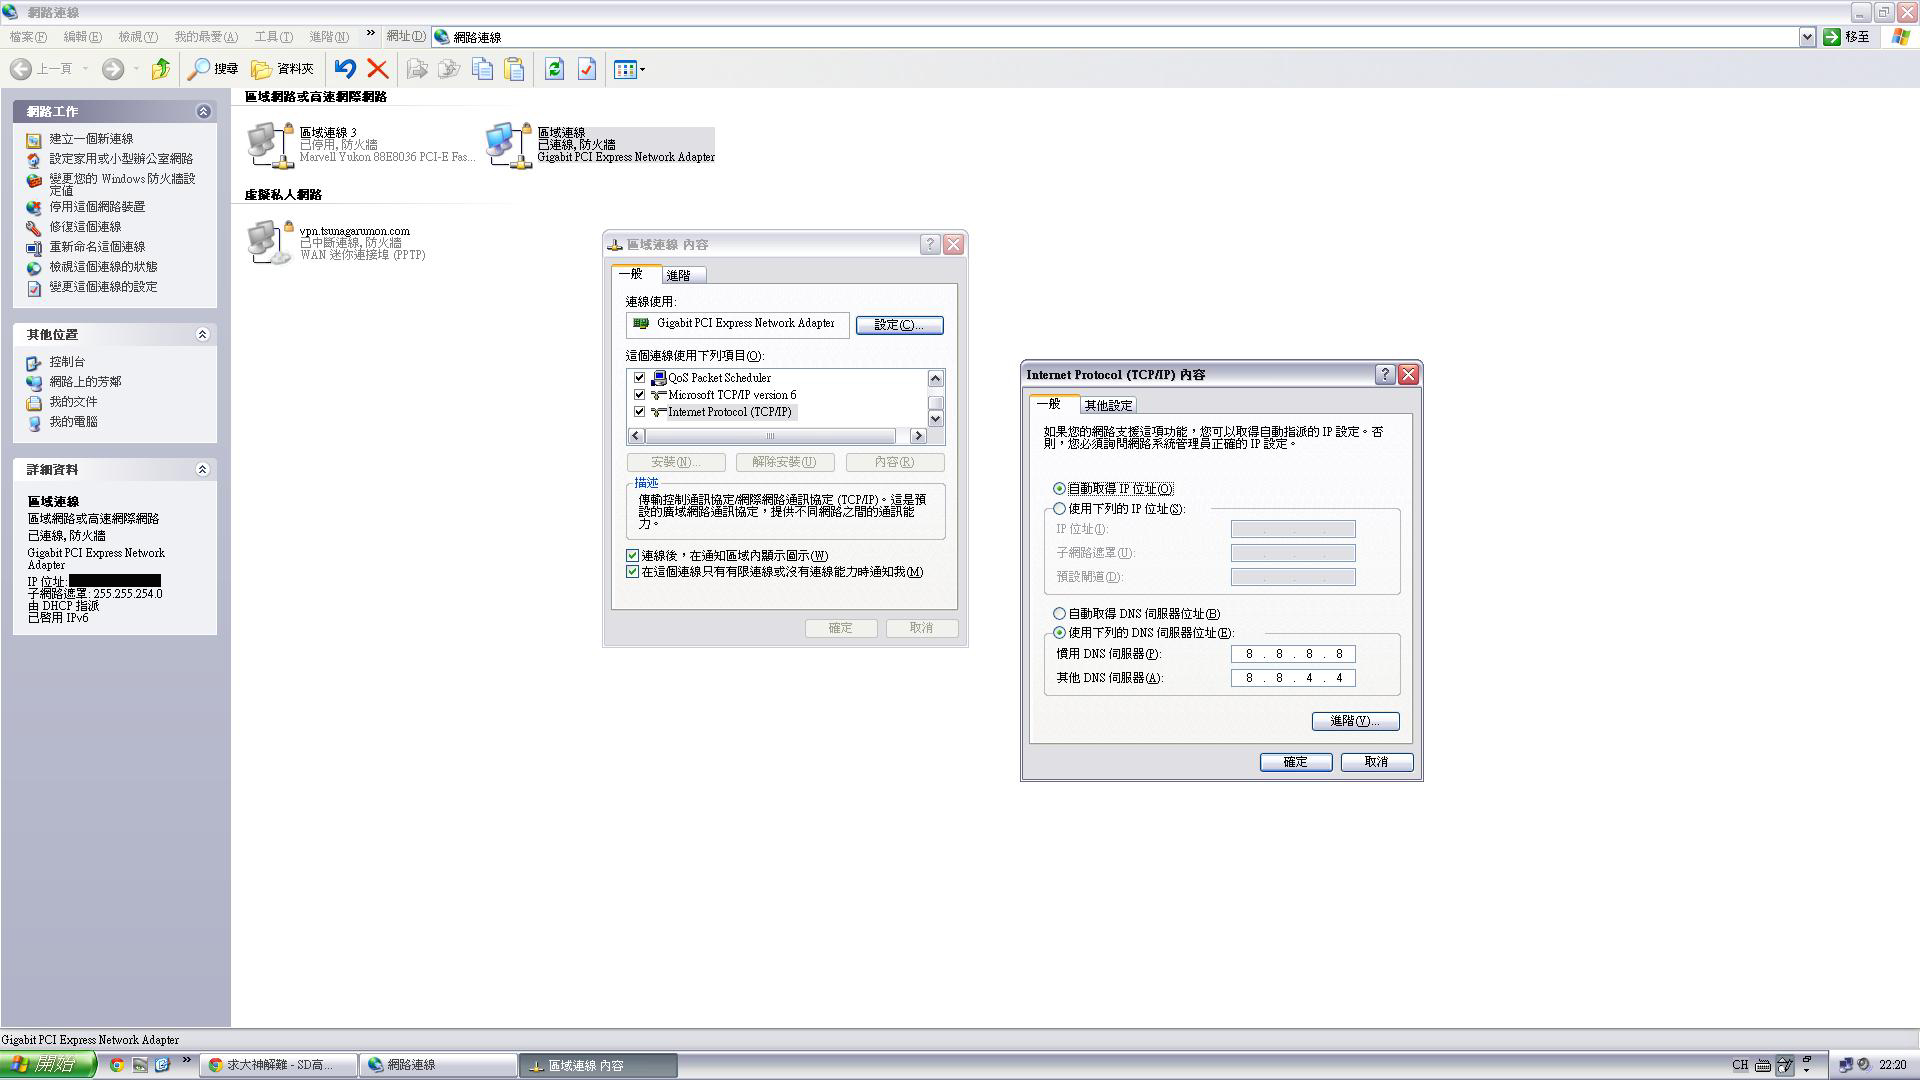Collapse the 詳細資料 sidebar panel
The image size is (1920, 1080).
(202, 469)
